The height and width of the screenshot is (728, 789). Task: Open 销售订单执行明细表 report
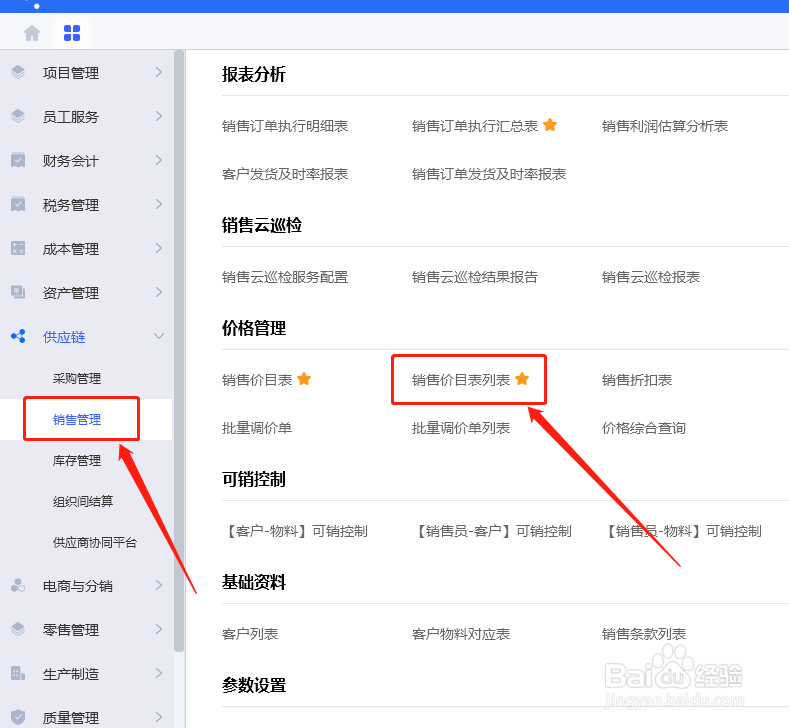(x=285, y=126)
